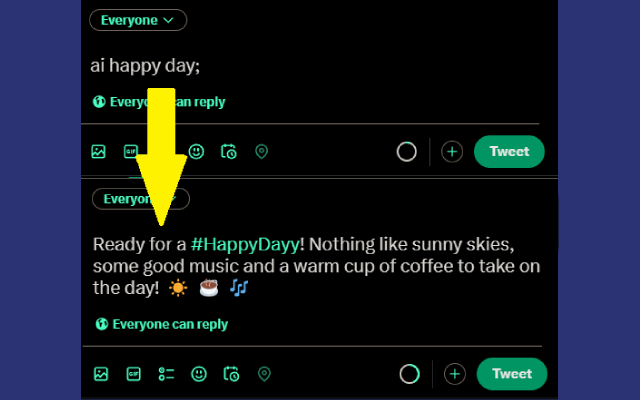Image resolution: width=640 pixels, height=400 pixels.
Task: Open emoji picker in the top composer
Action: [197, 152]
